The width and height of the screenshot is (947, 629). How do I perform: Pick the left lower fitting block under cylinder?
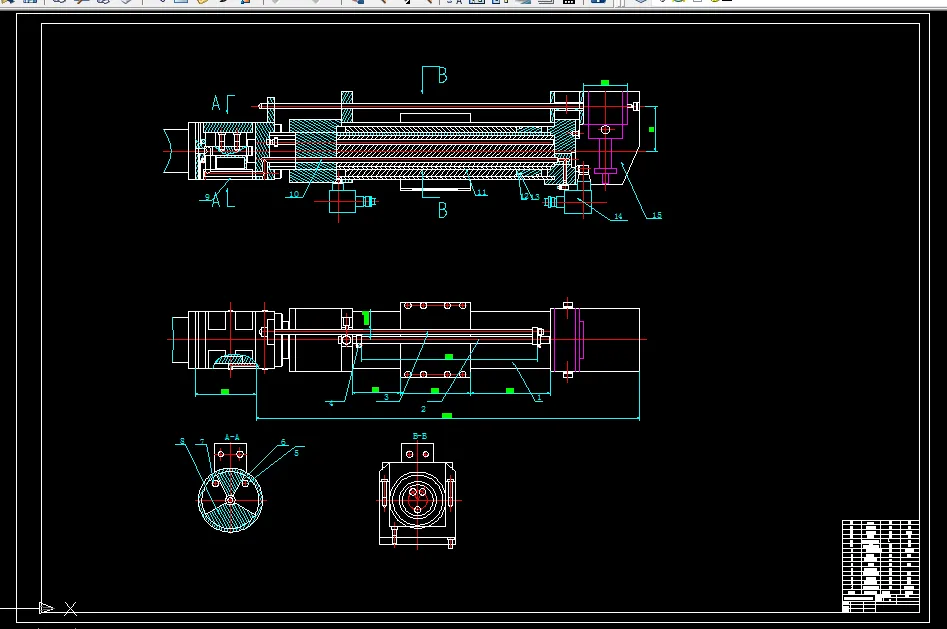coord(342,201)
